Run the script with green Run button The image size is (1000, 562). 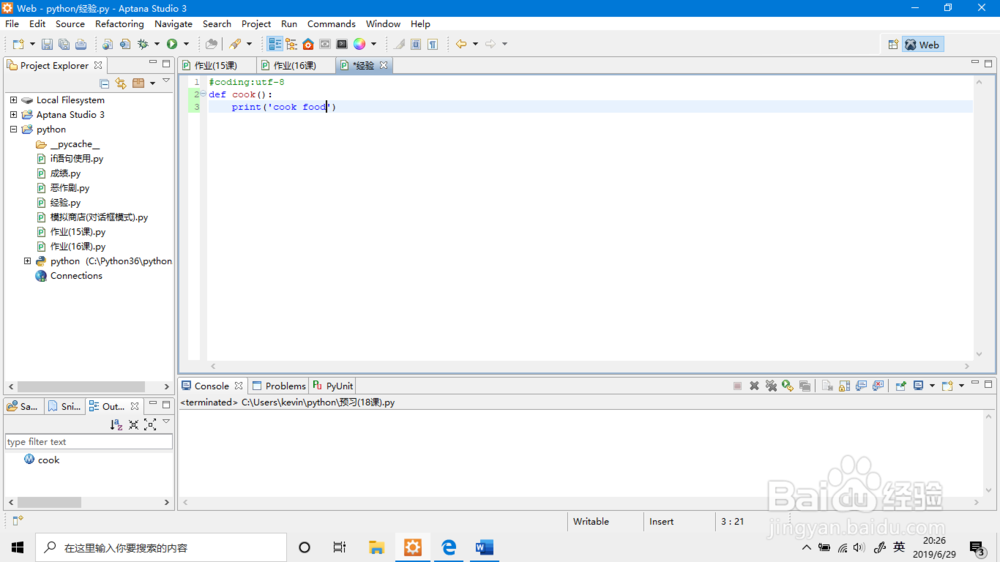[172, 44]
